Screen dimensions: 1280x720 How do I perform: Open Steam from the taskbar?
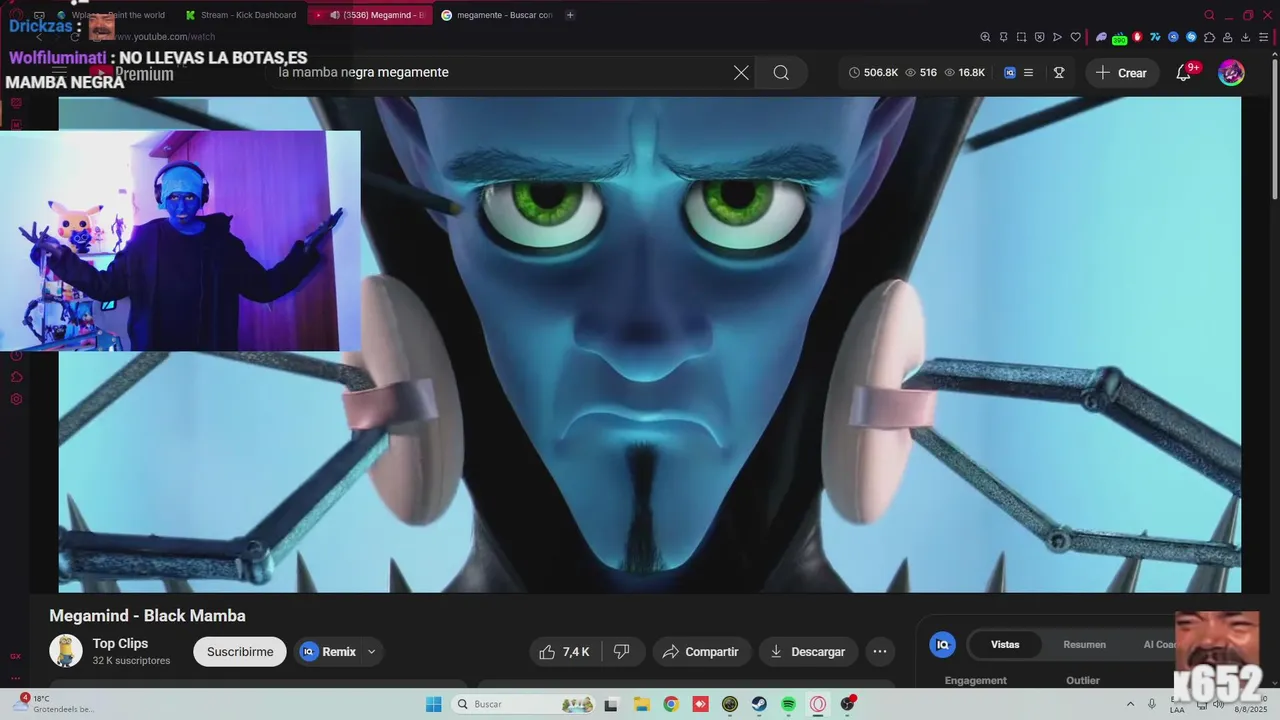[x=759, y=704]
